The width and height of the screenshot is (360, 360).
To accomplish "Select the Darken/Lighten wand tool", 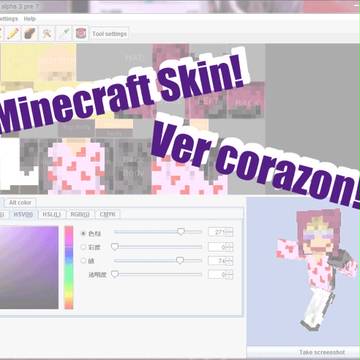I will click(x=47, y=34).
